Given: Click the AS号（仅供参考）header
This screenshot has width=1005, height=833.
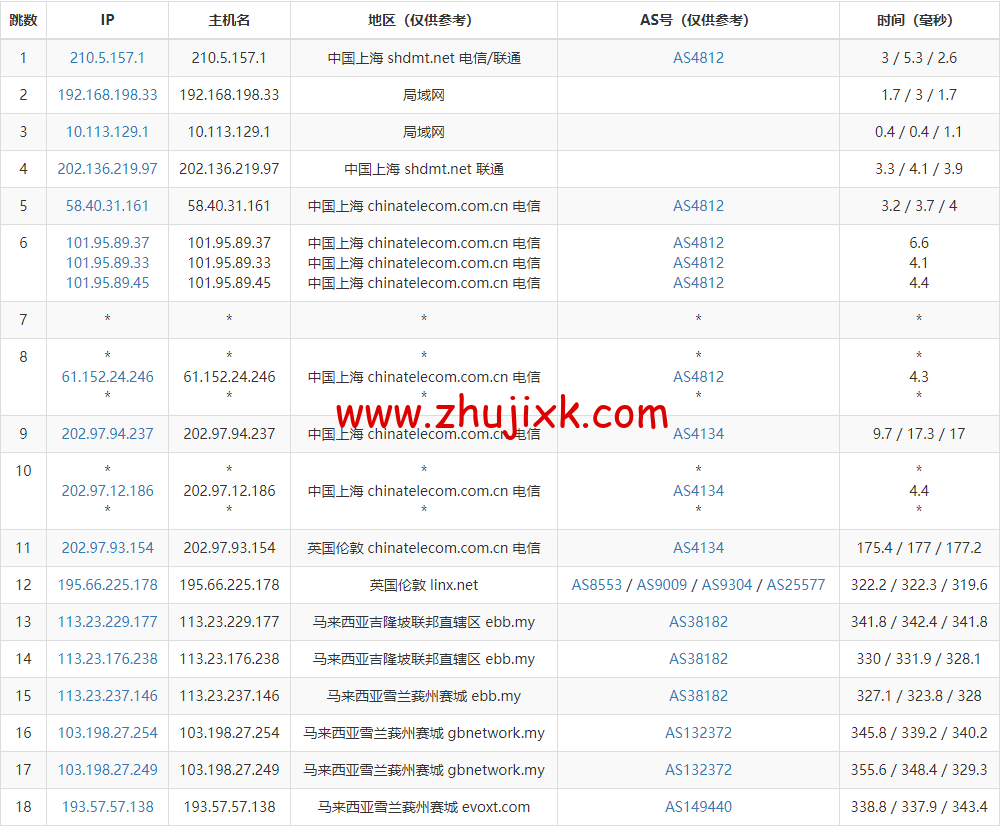Looking at the screenshot, I should [698, 20].
